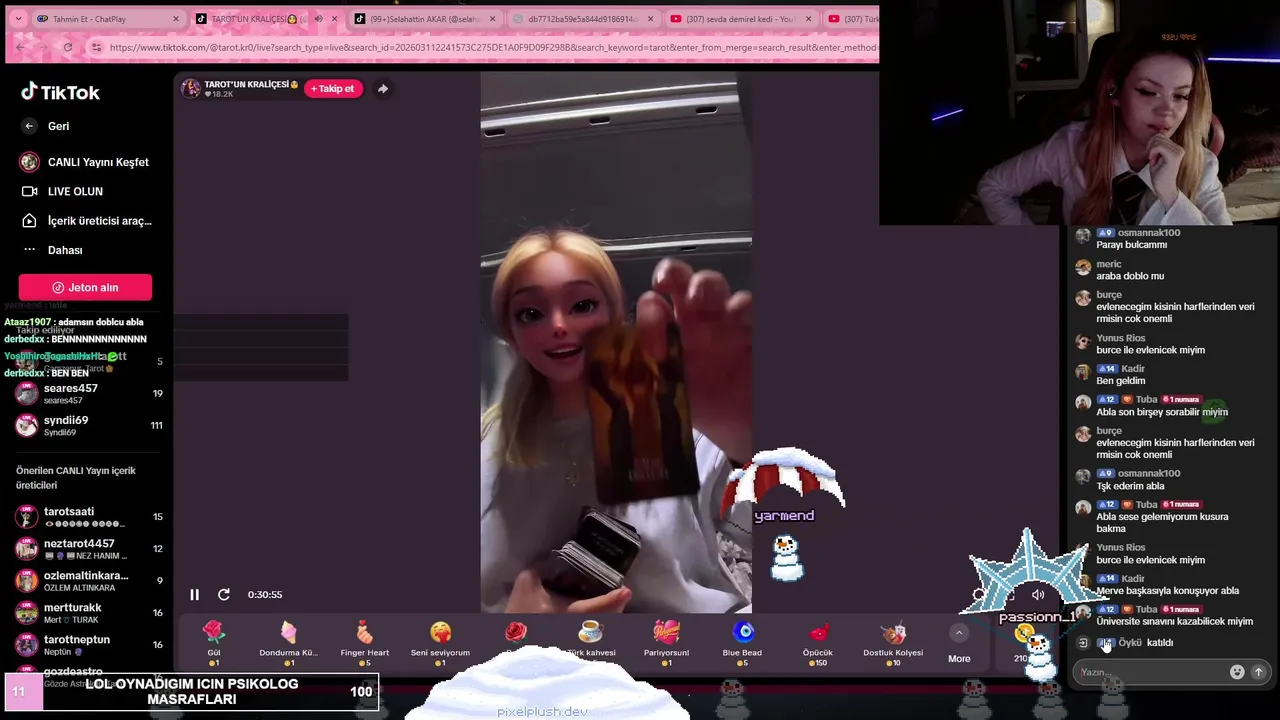
Task: Open emoji picker in chat
Action: pos(1237,672)
